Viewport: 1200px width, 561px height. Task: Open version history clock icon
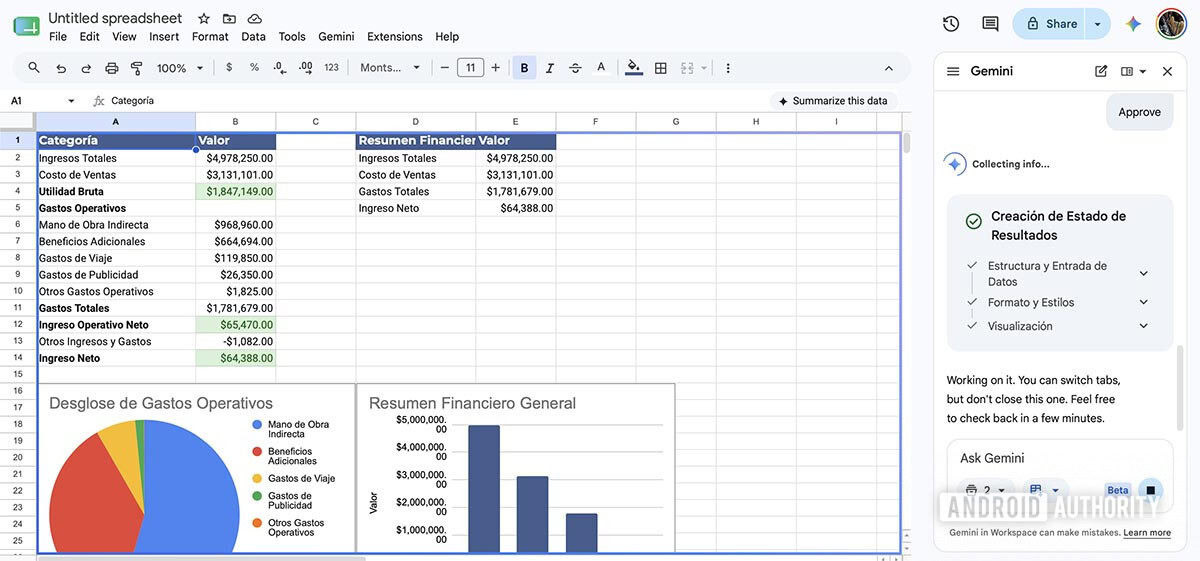951,24
